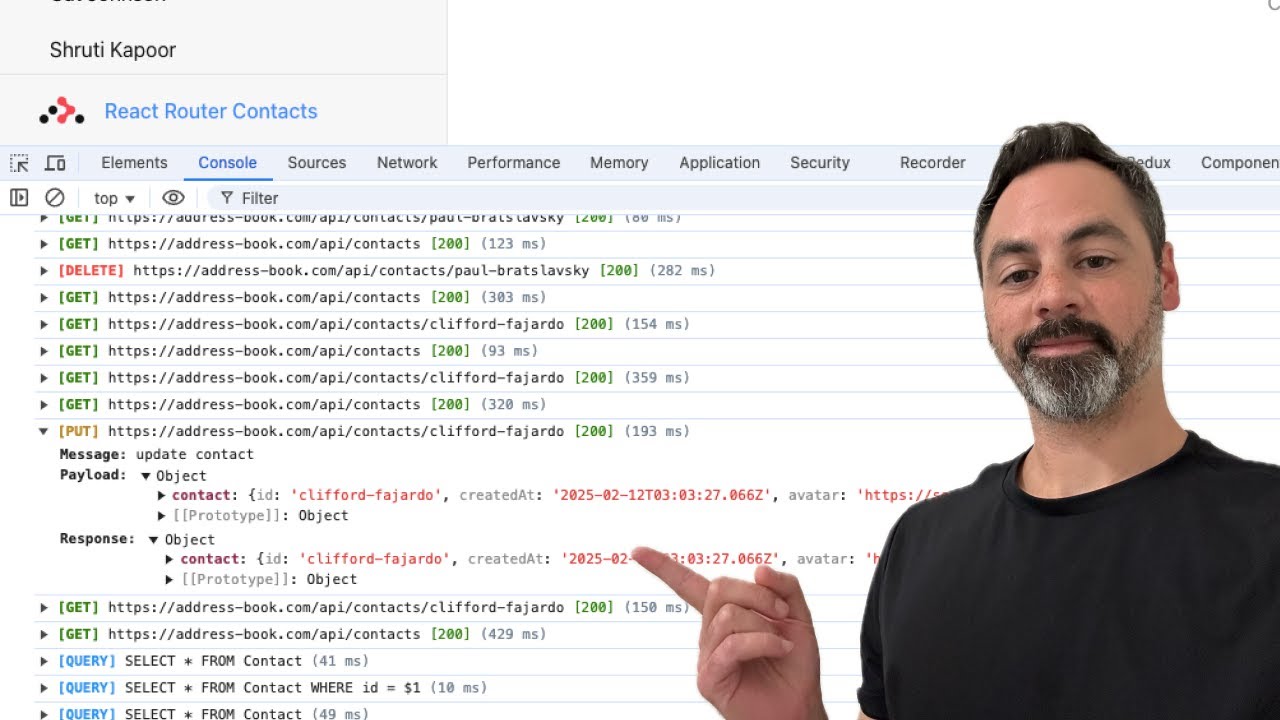Expand GET clifford-fajardo entry at 150 ms
The height and width of the screenshot is (720, 1280).
coord(43,608)
